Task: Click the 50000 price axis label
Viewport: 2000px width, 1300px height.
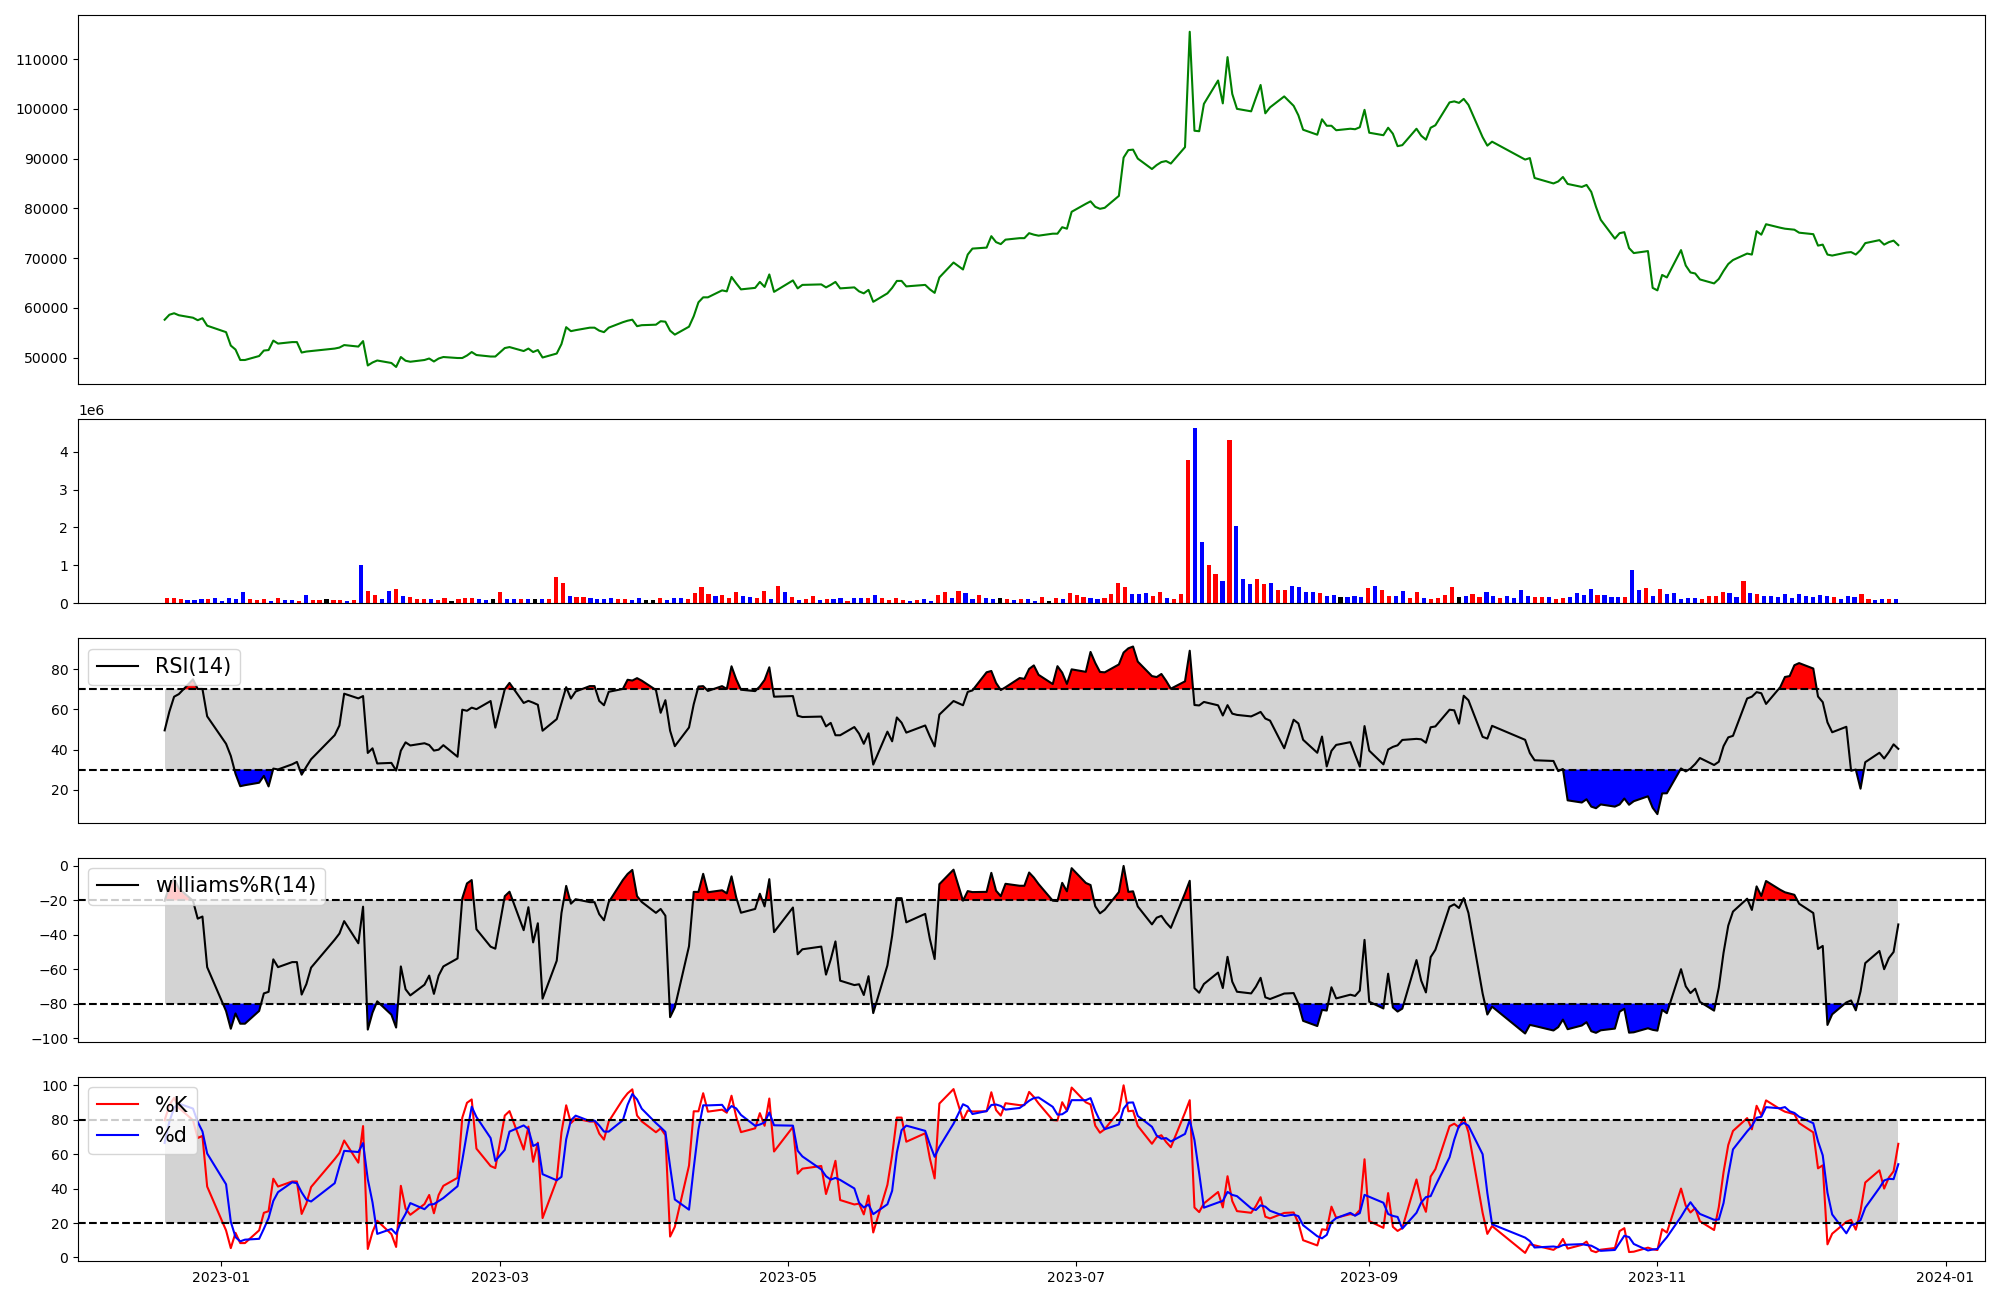Action: coord(46,358)
